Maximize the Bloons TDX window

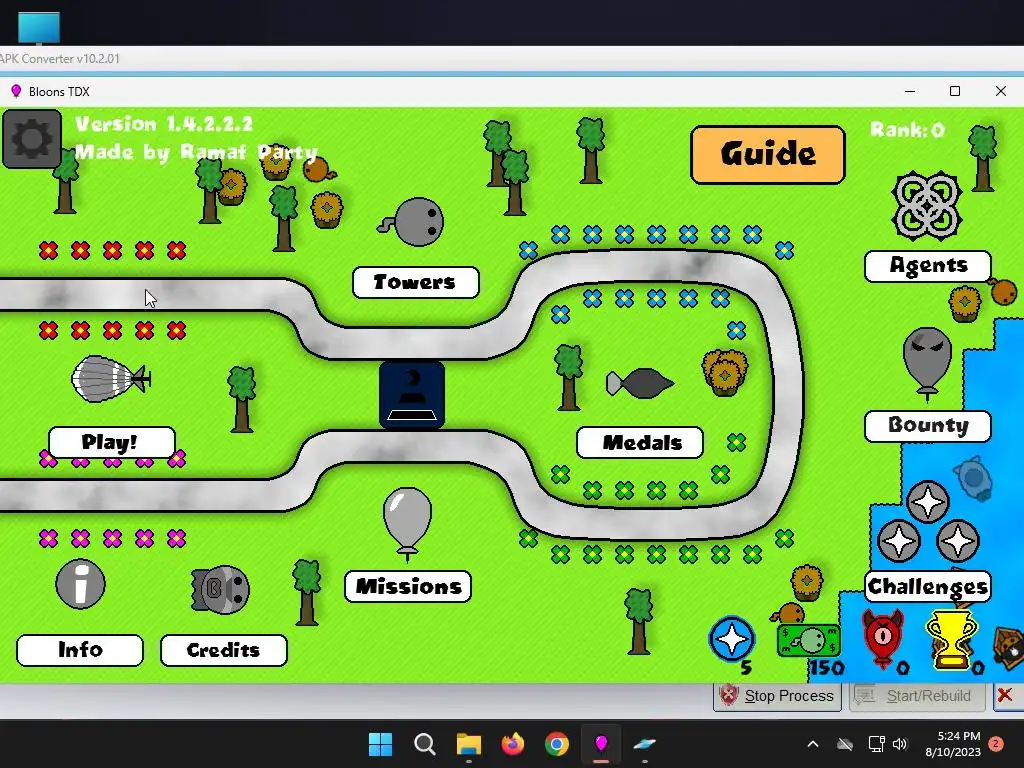click(x=955, y=91)
